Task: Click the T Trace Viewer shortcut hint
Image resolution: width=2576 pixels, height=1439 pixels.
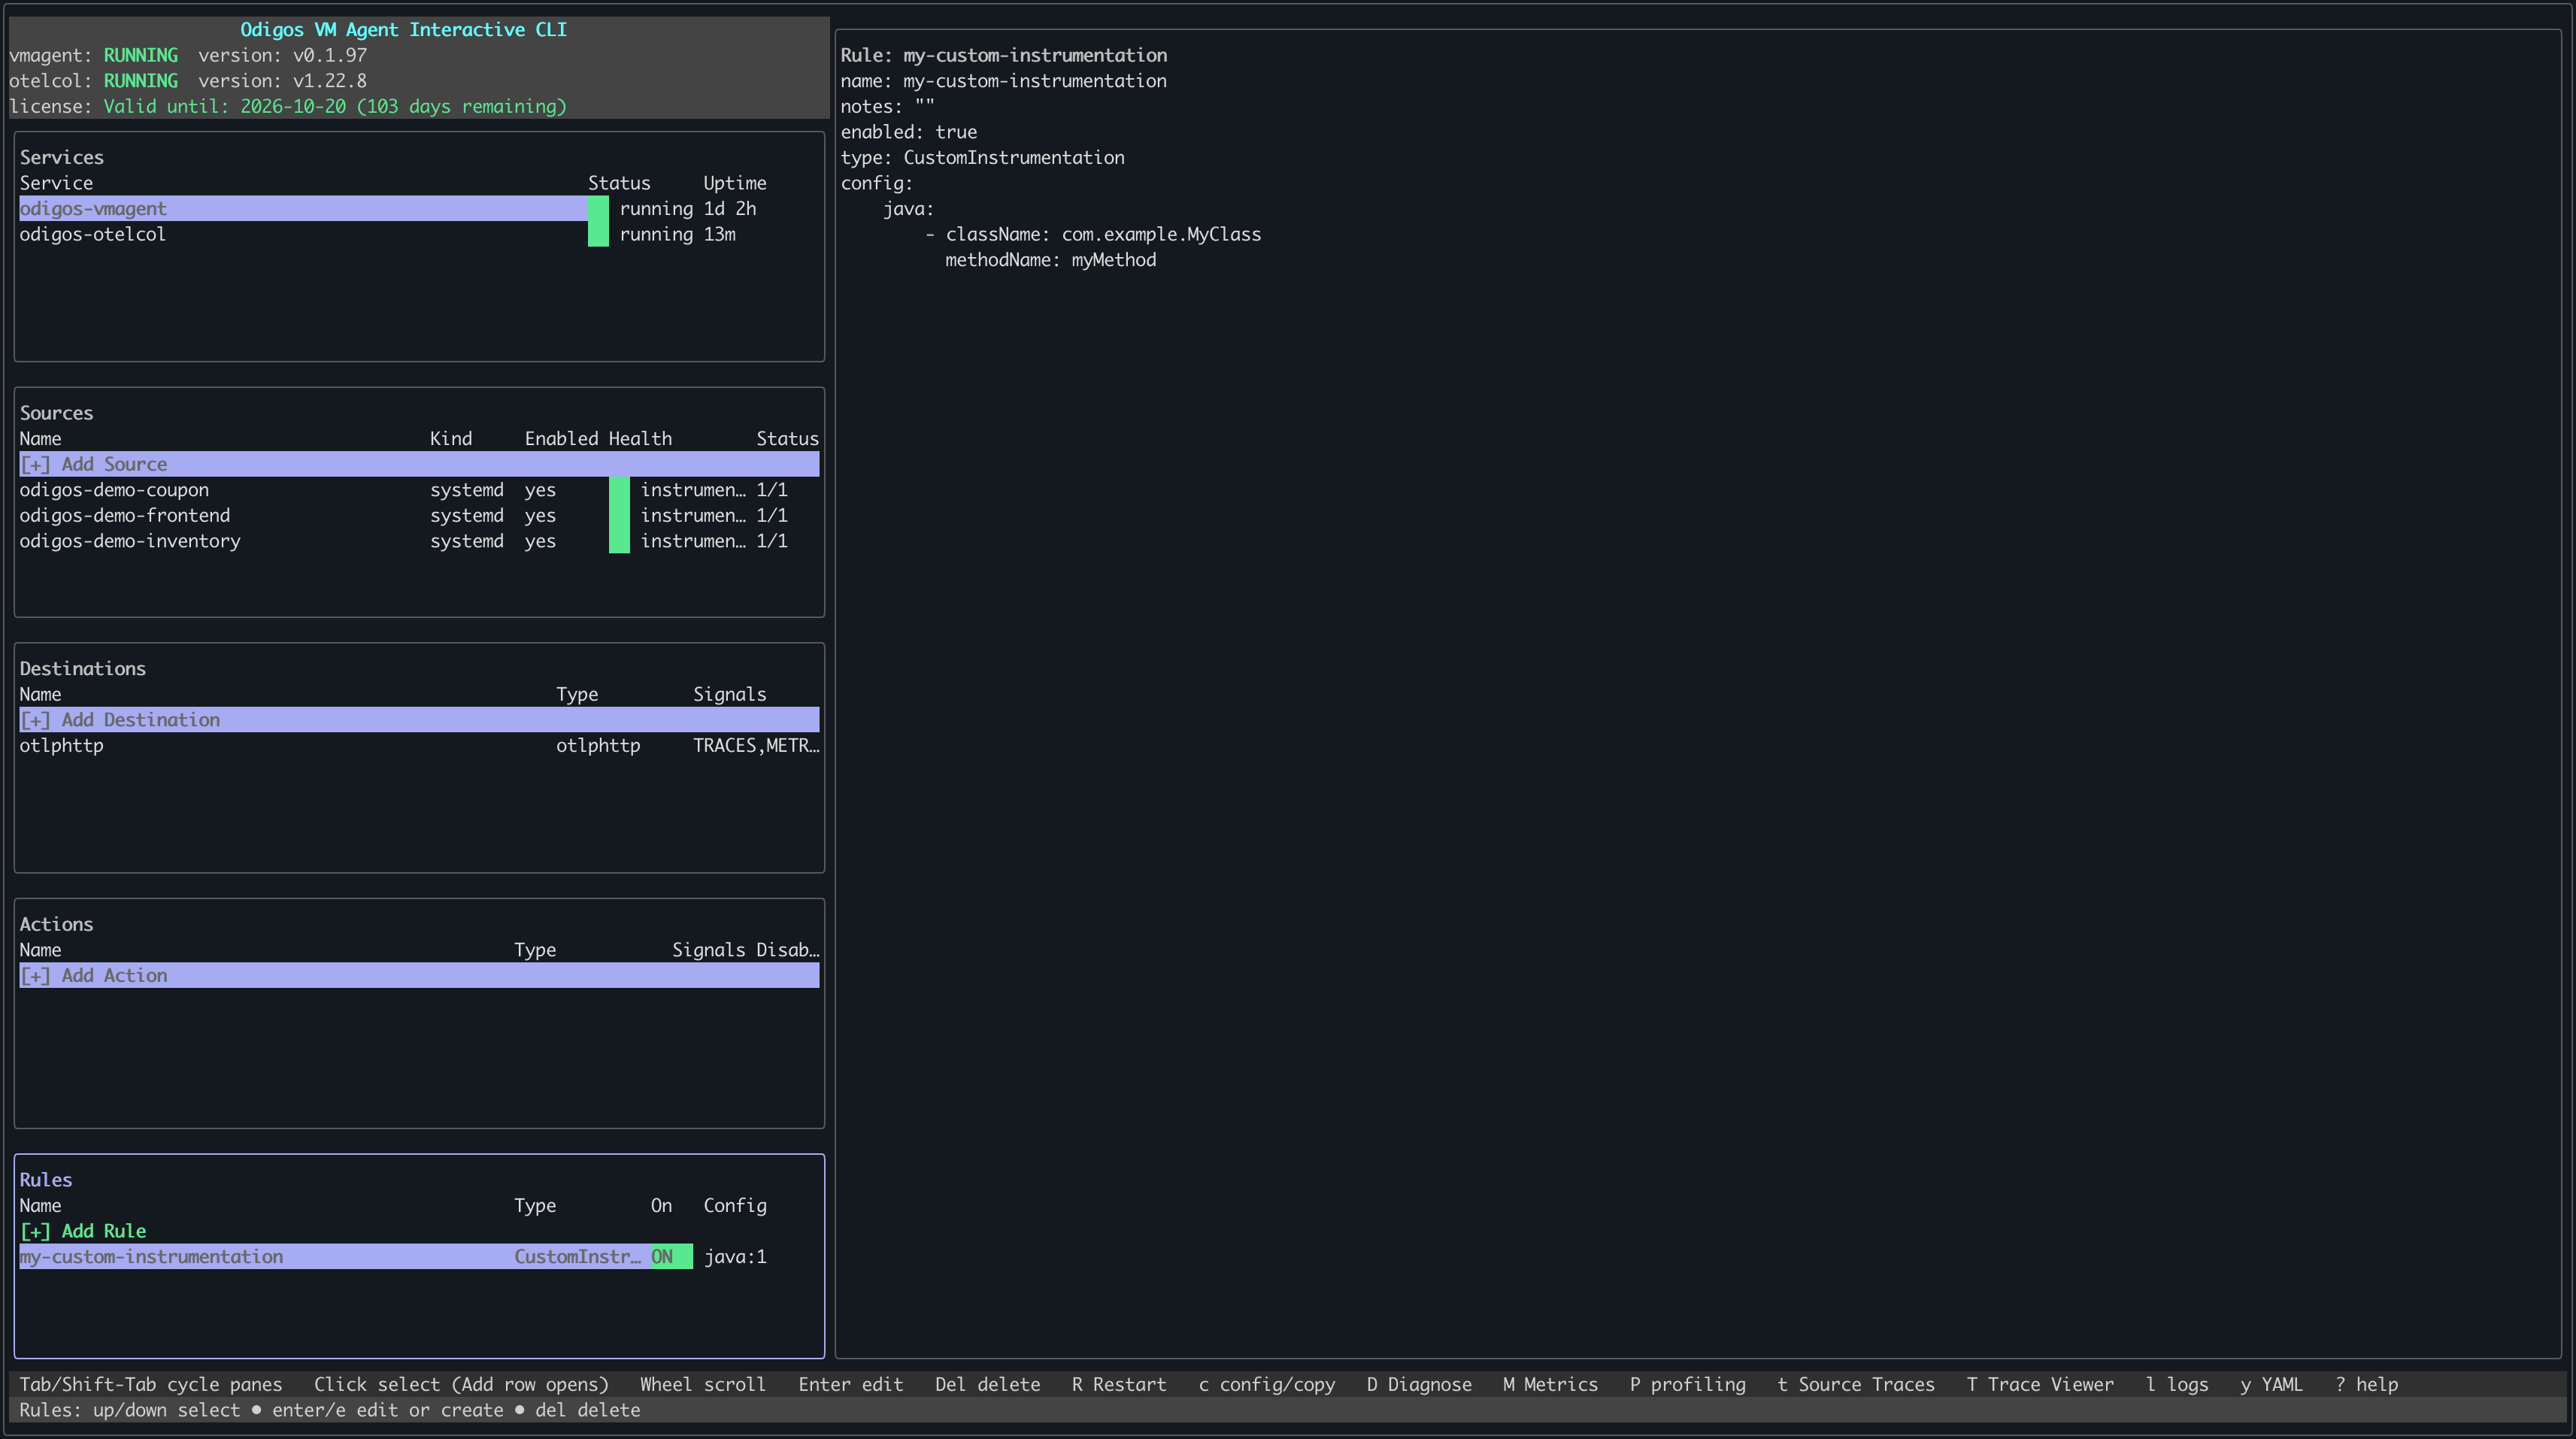Action: (x=2040, y=1385)
